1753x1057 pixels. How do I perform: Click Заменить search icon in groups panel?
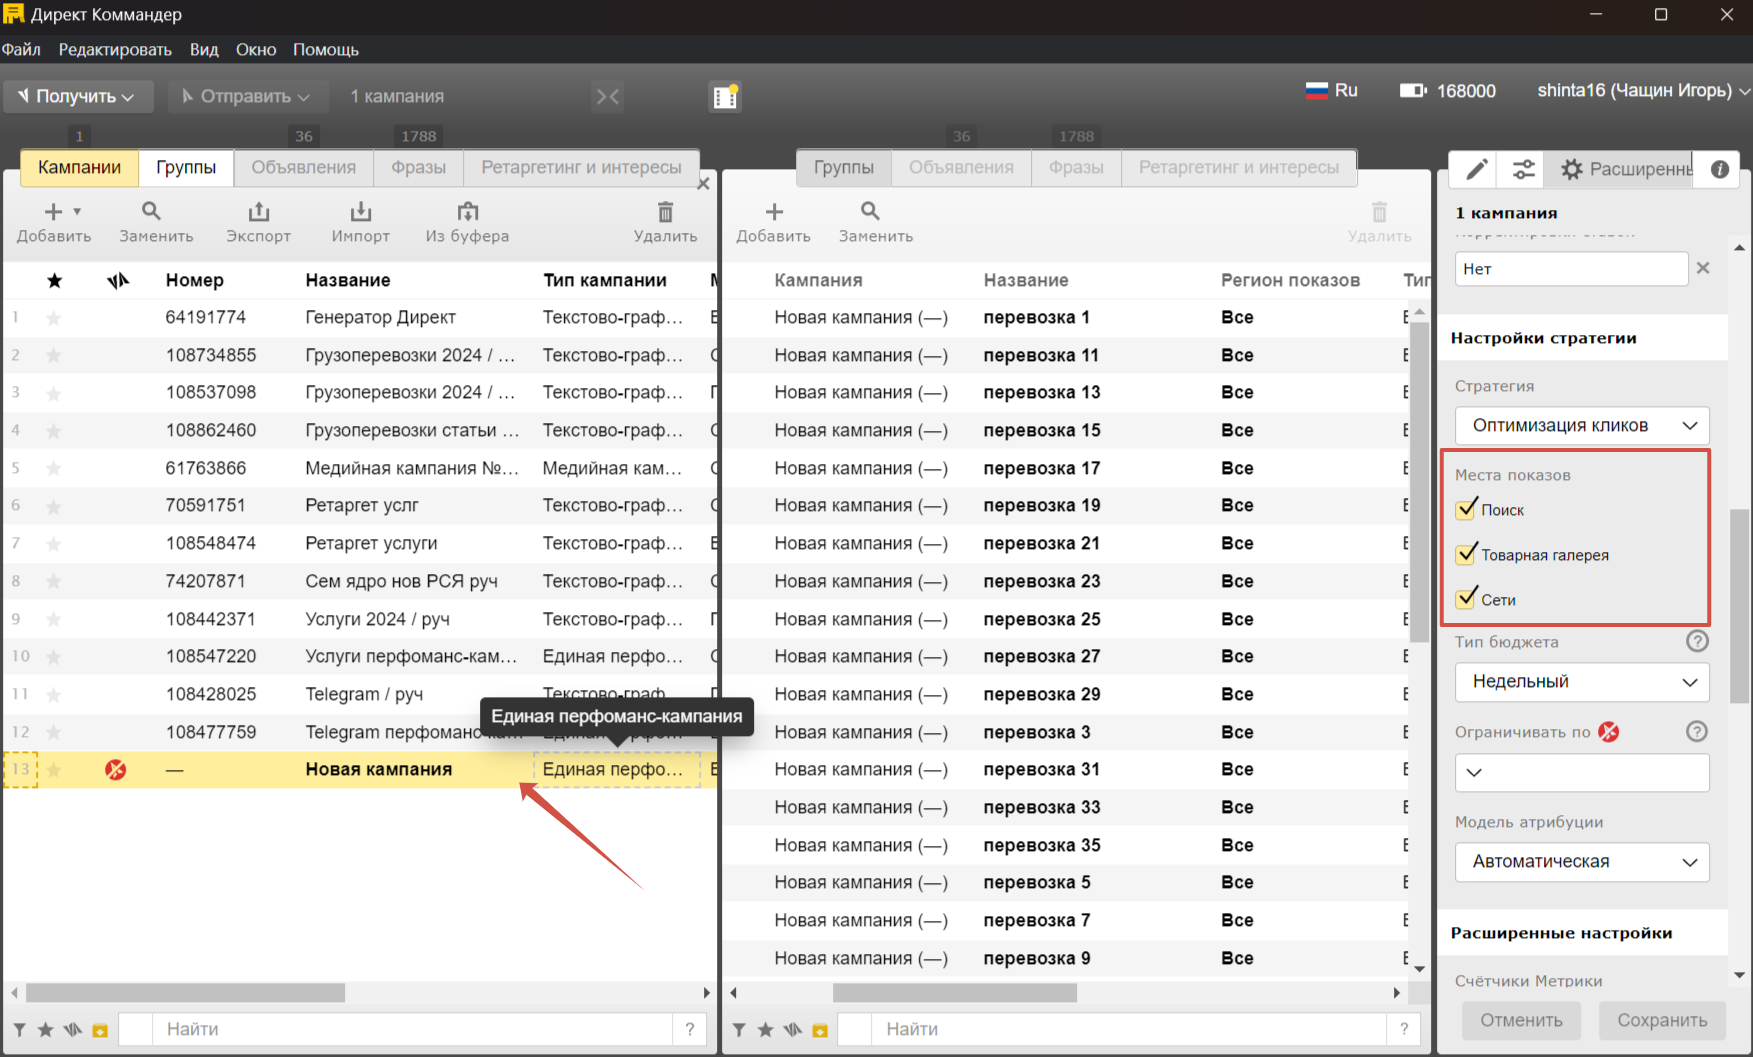pos(871,211)
